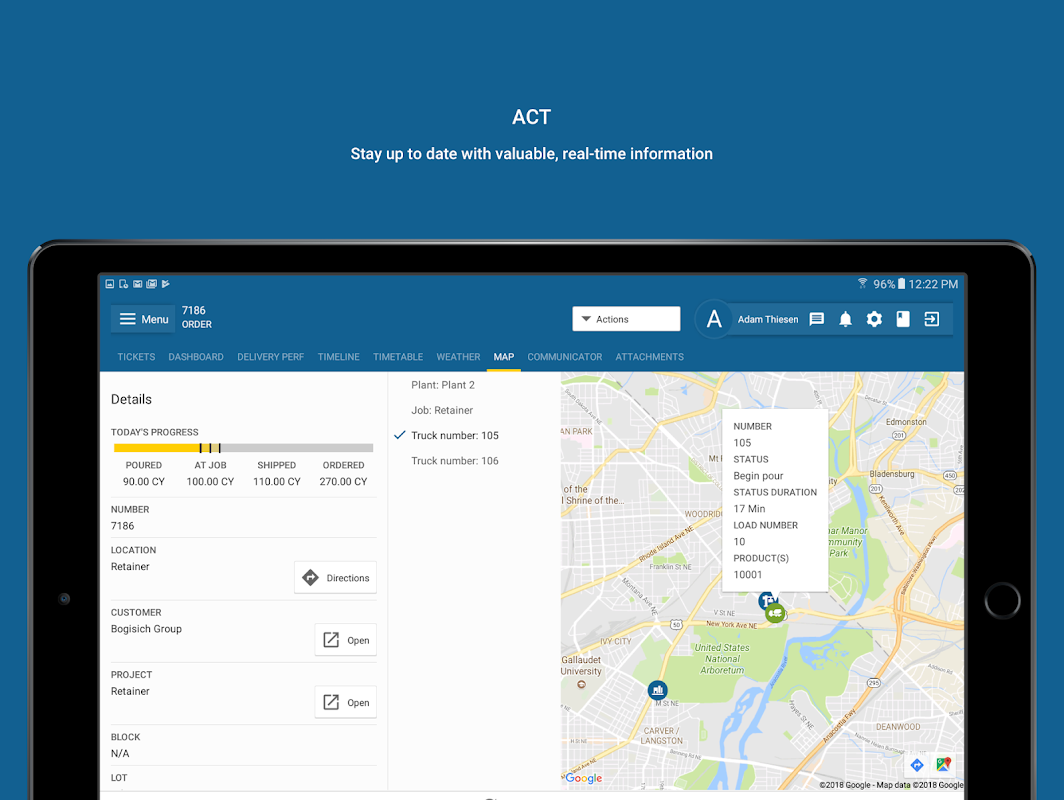Toggle the Truck number: 105 selection
The width and height of the screenshot is (1064, 800).
(x=447, y=436)
